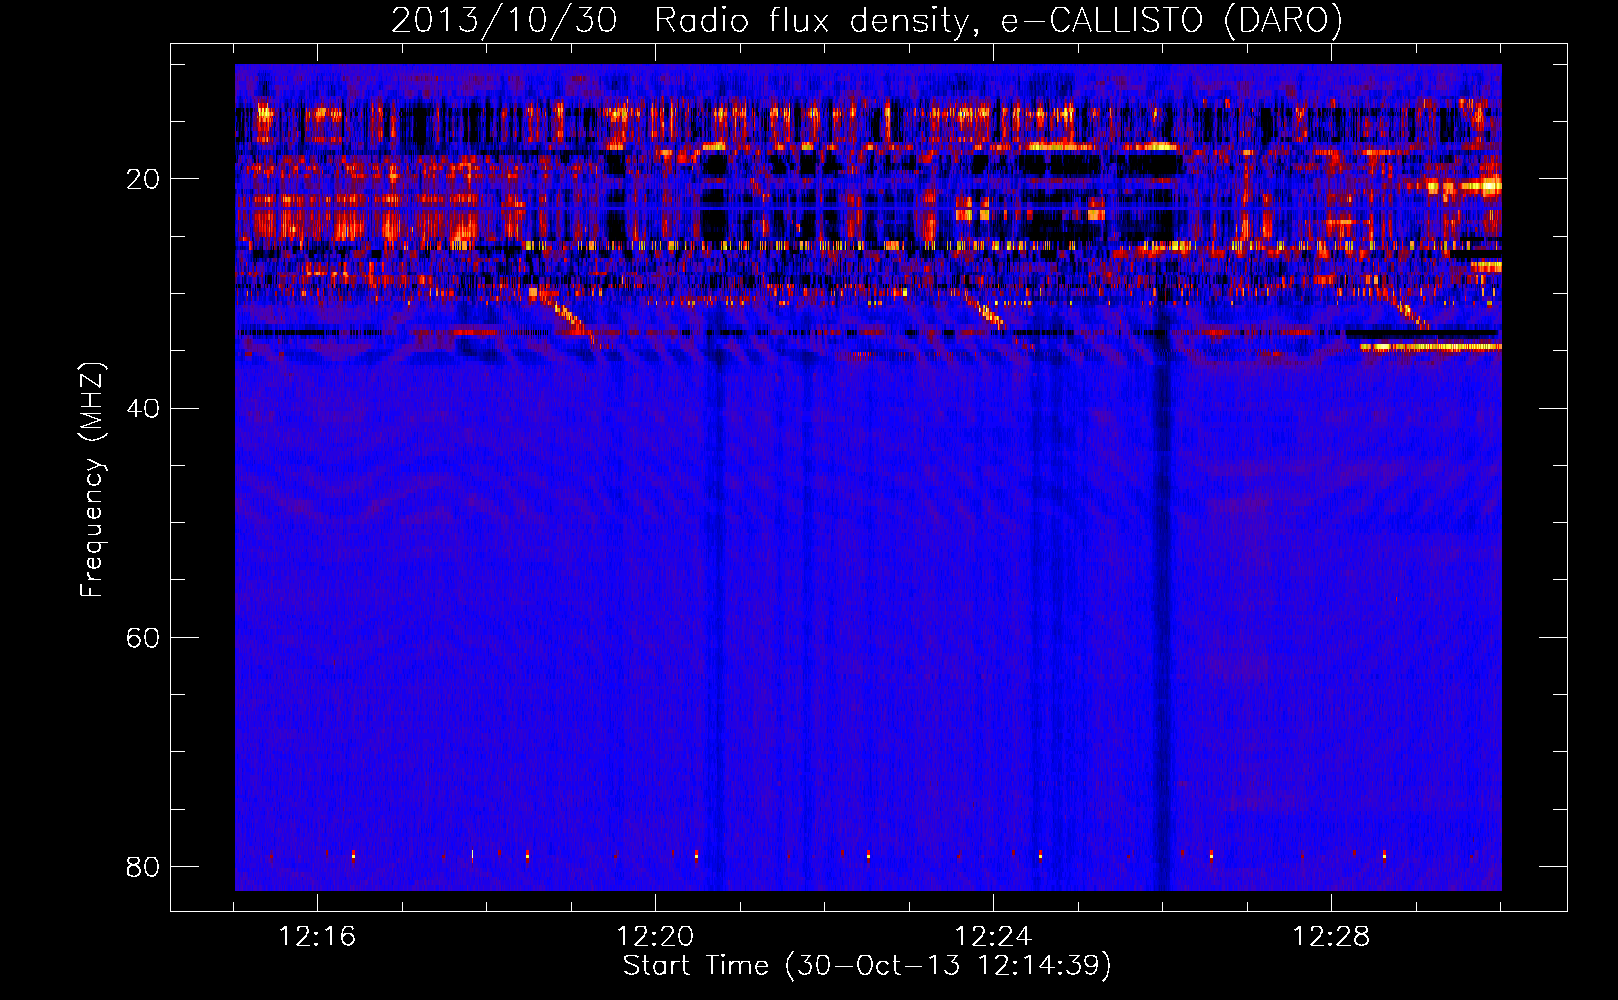
Task: Click the 20 MHz frequency tick label
Action: pos(143,180)
